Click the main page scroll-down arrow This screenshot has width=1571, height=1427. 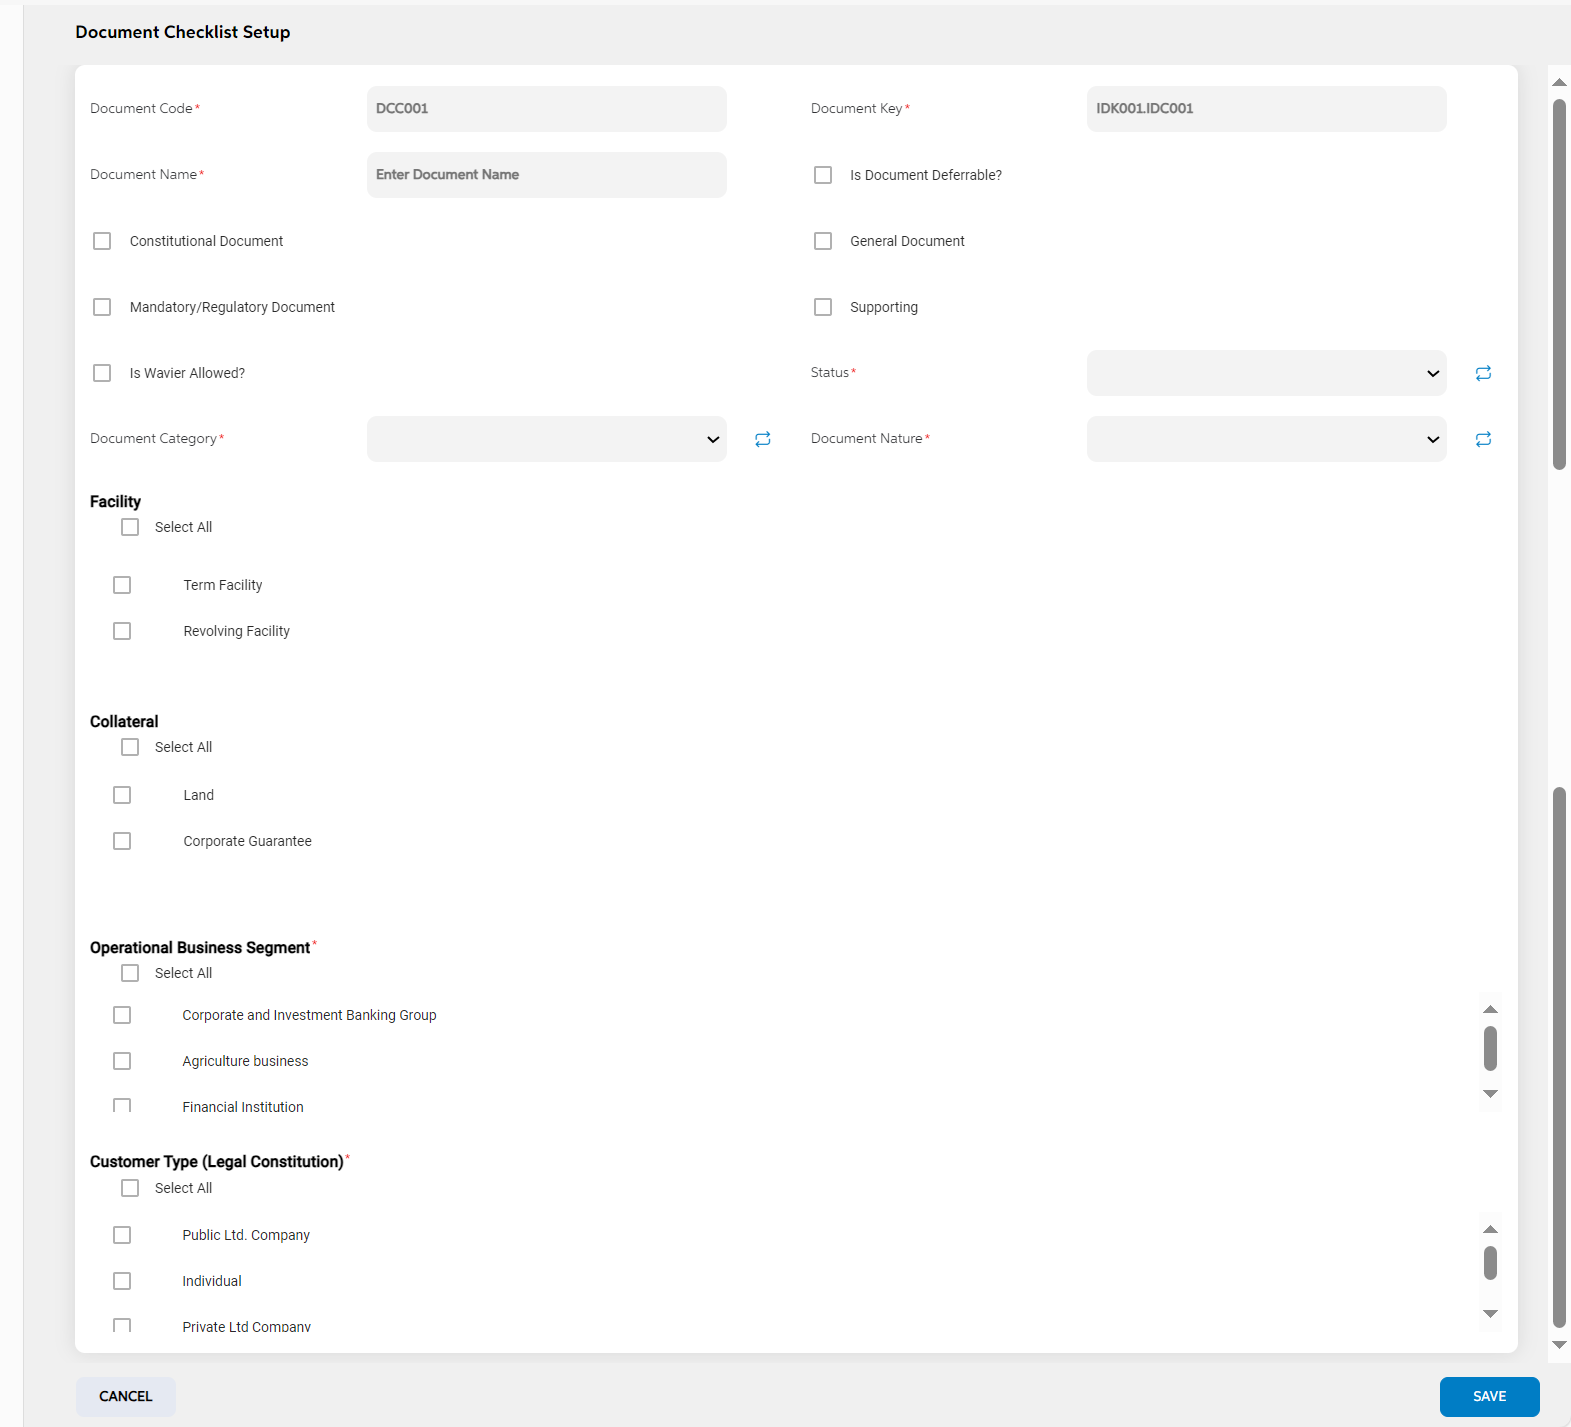1559,1346
